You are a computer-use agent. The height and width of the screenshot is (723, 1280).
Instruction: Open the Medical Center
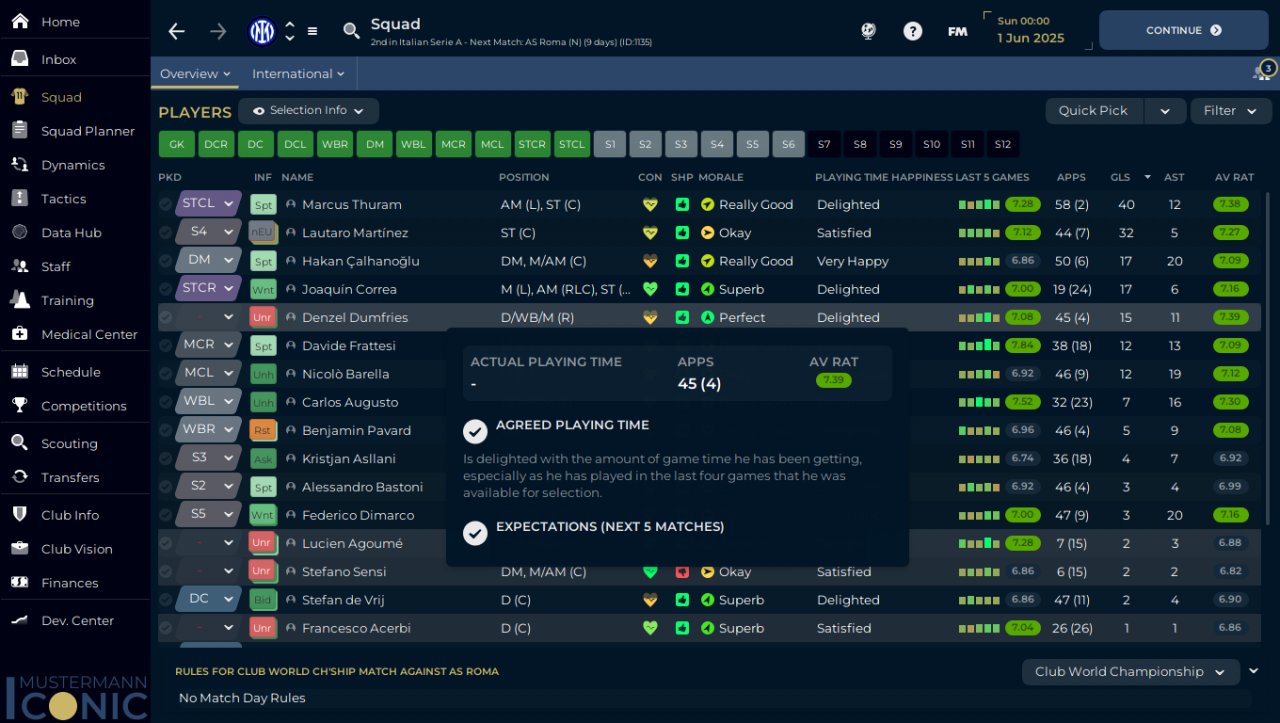tap(89, 335)
